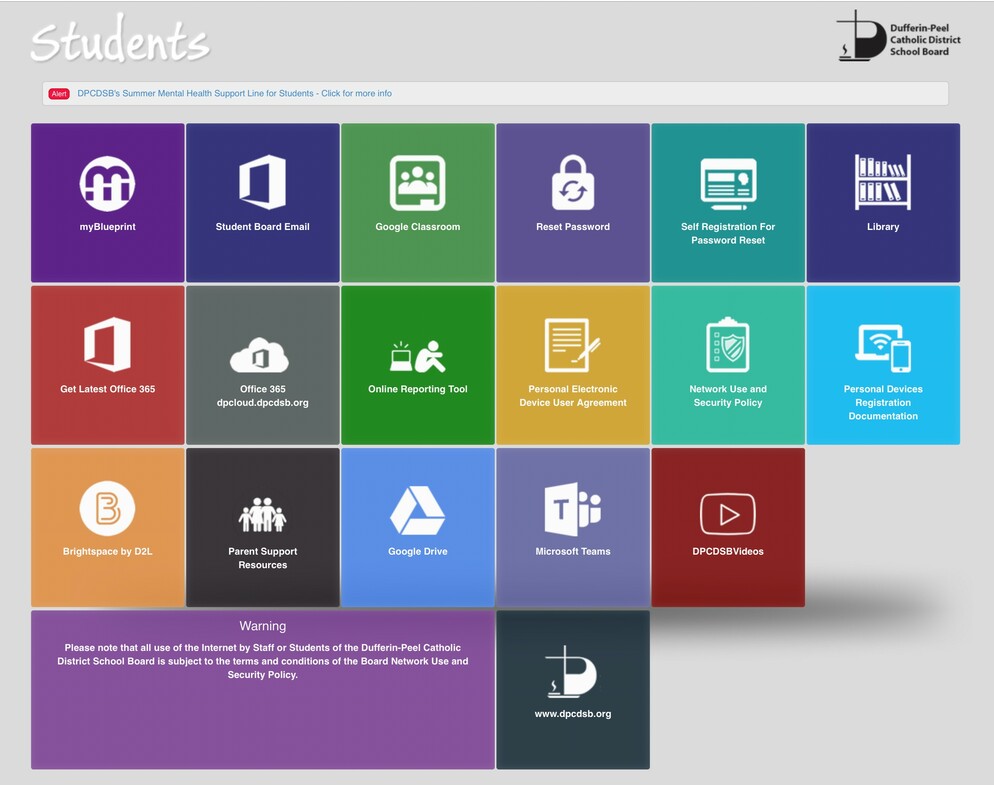
Task: Click the Online Reporting Tool label
Action: coord(417,389)
